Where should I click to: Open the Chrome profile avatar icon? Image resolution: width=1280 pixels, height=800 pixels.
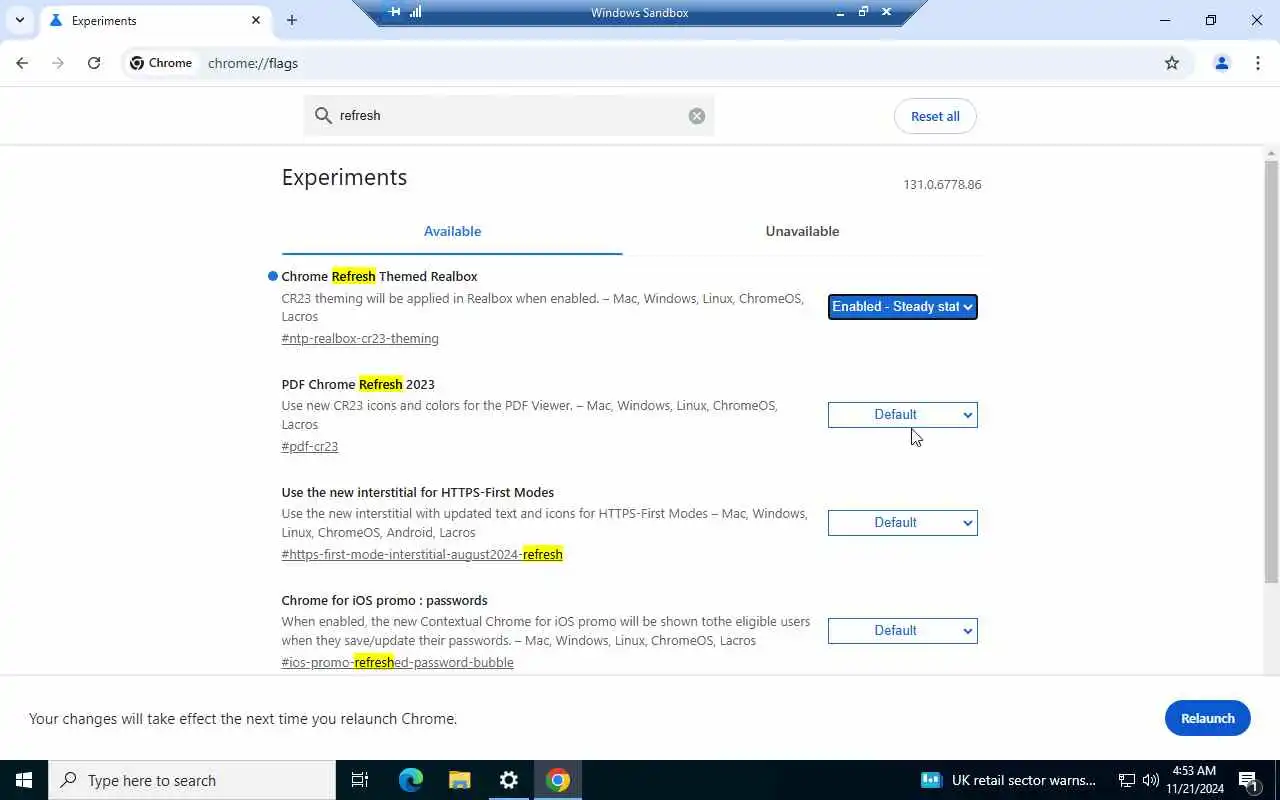(1221, 63)
